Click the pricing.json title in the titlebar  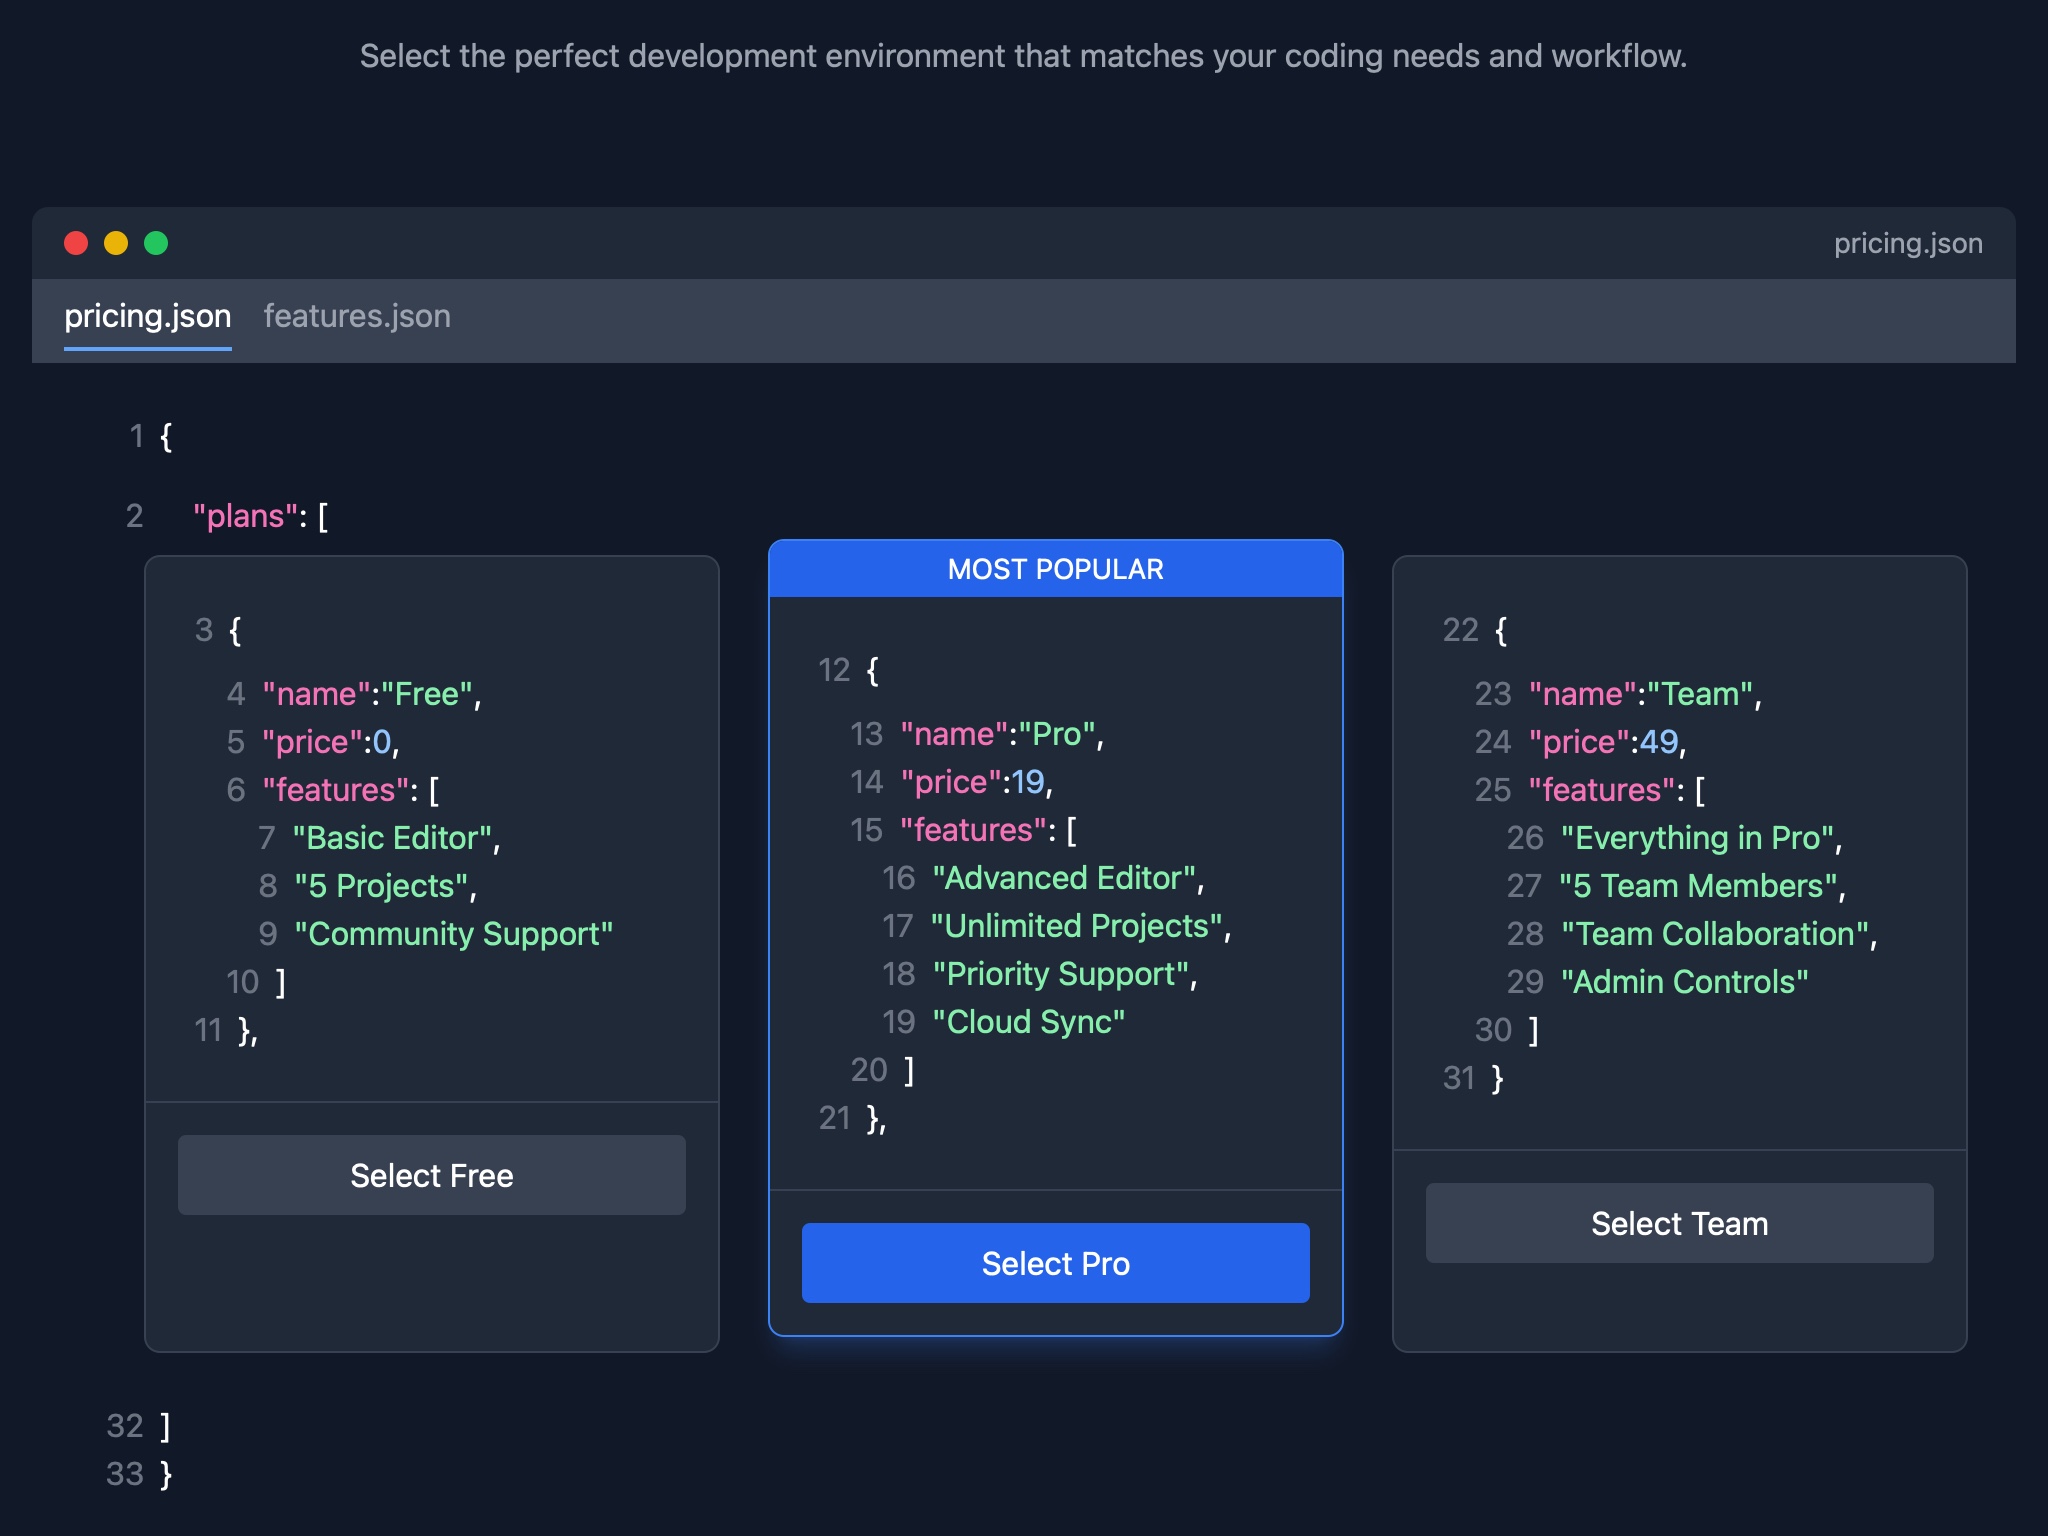point(1907,243)
